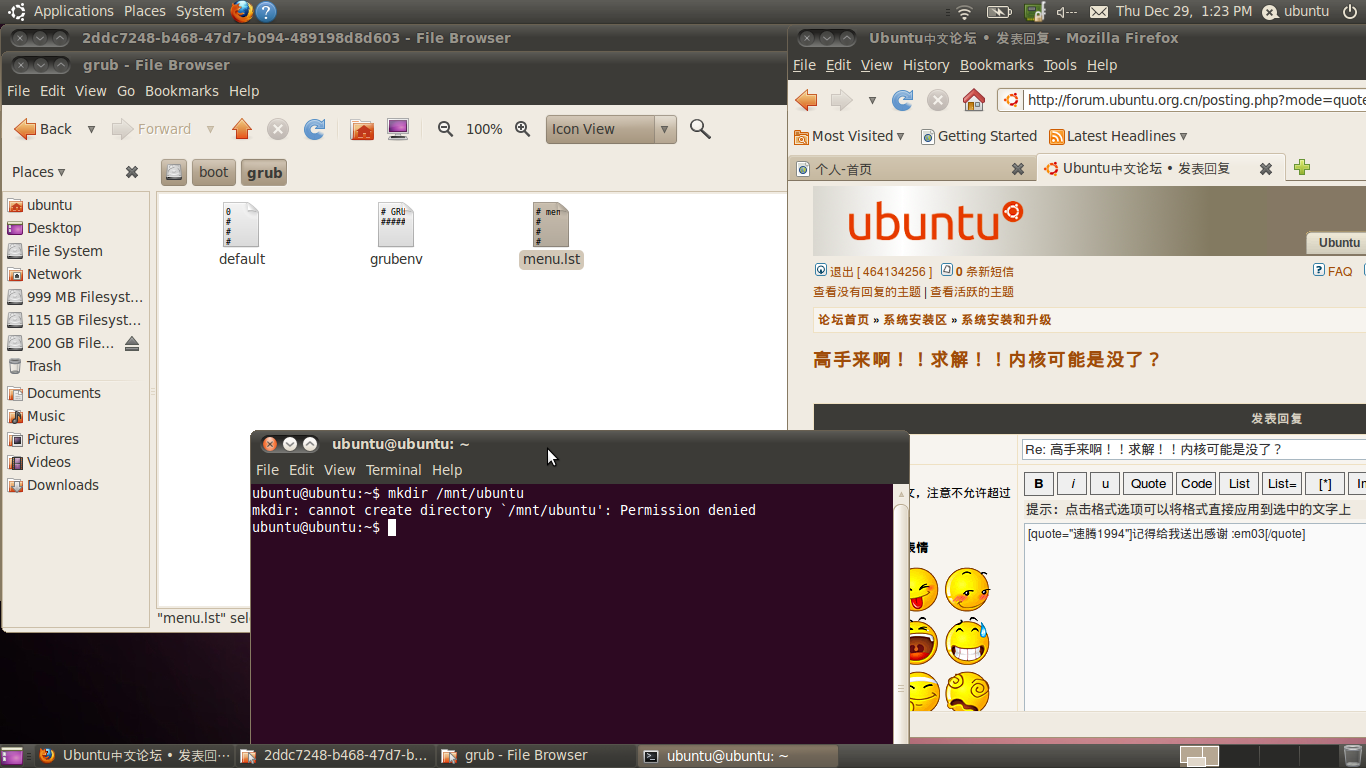Switch to the 个人-首页 Firefox tab
Screen dimensions: 1366x768
[910, 169]
